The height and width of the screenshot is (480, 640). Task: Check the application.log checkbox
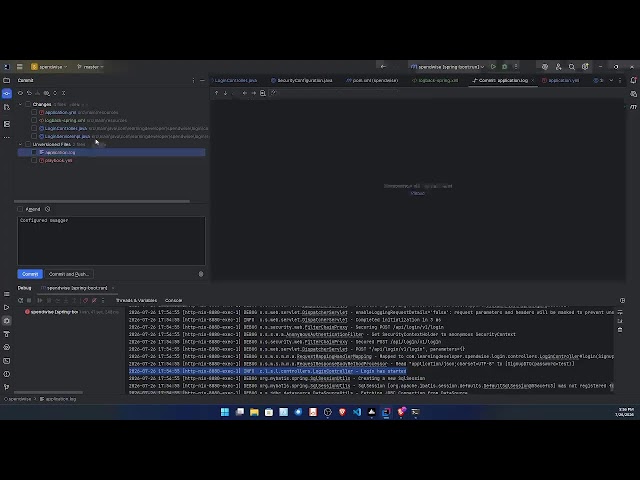point(34,152)
